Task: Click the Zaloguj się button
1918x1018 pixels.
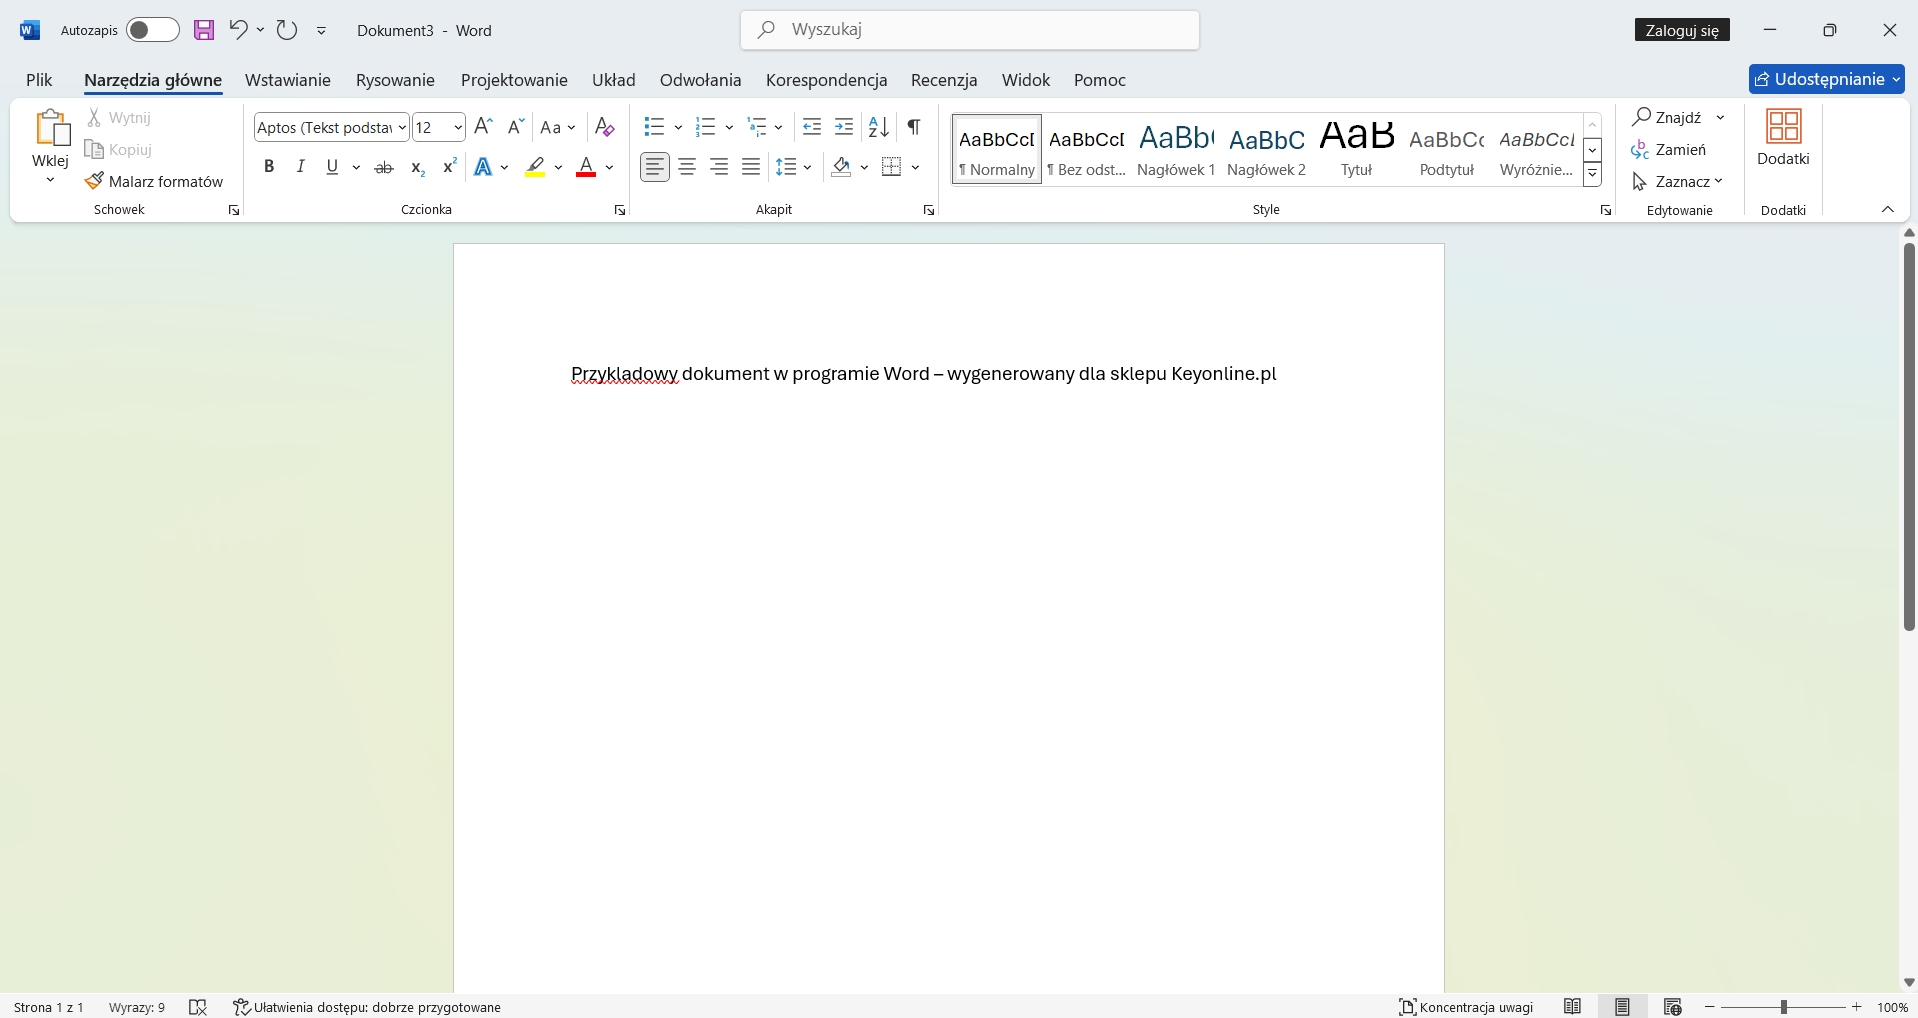Action: (x=1682, y=30)
